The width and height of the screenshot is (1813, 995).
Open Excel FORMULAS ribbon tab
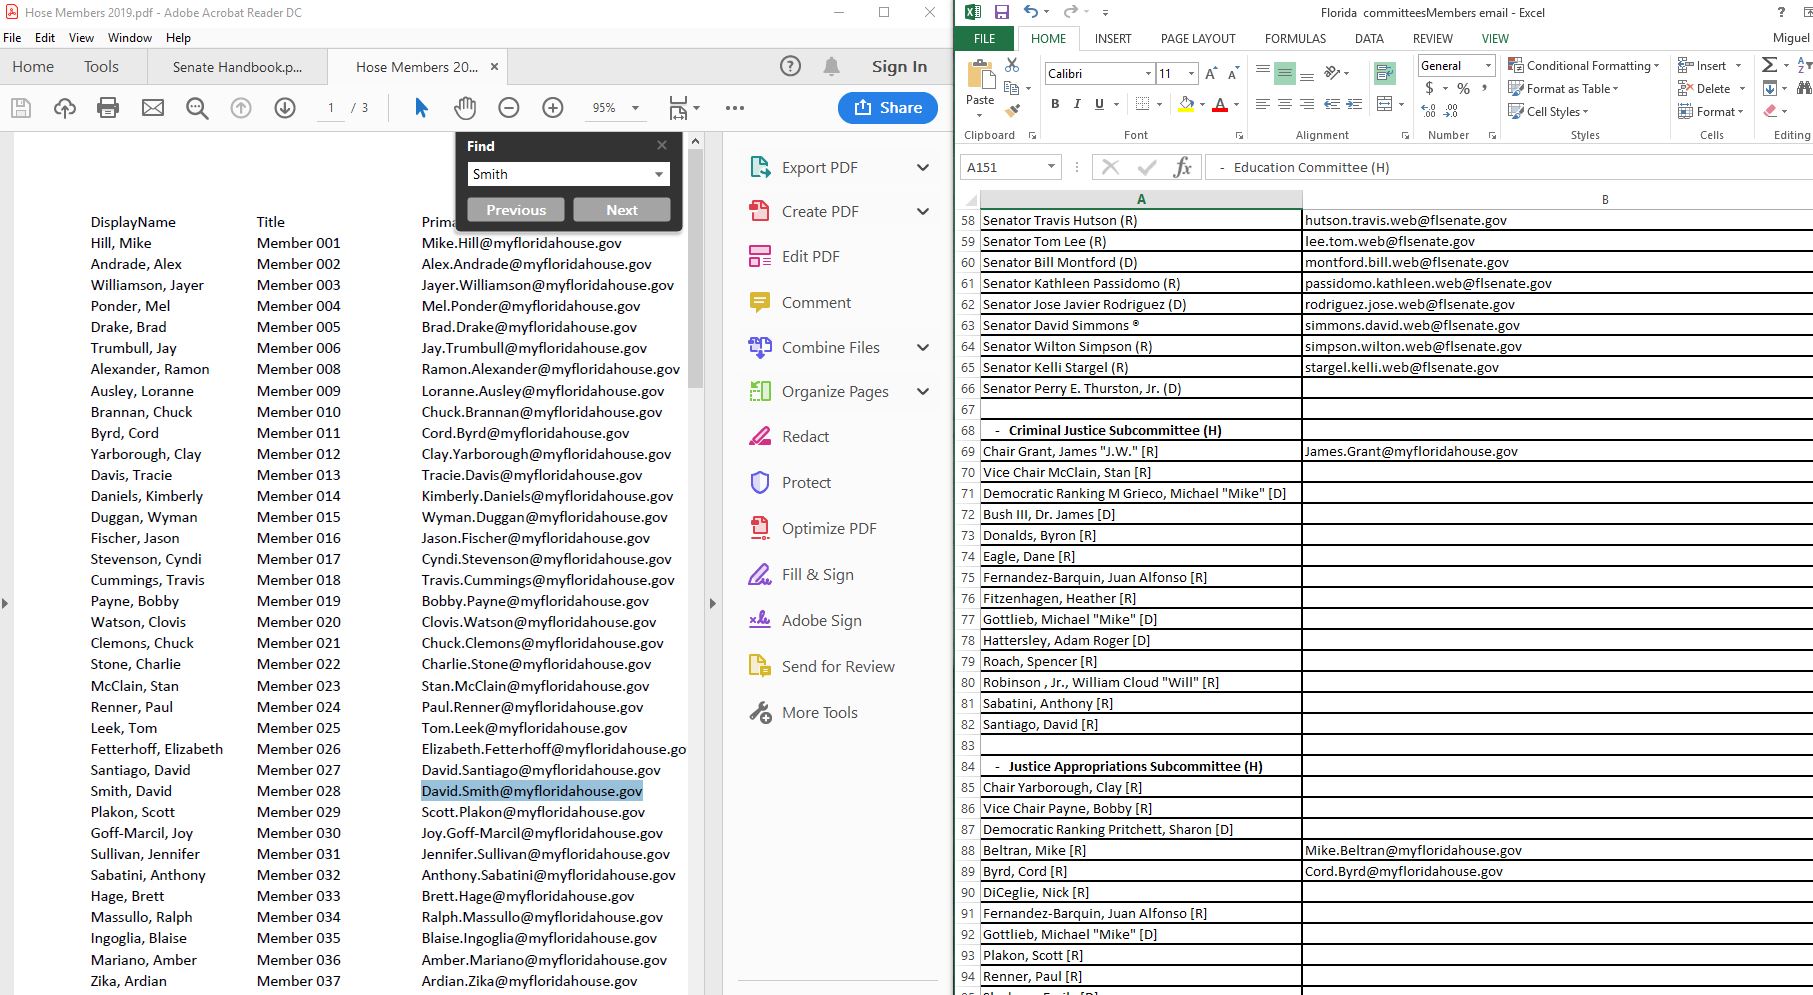click(1295, 38)
